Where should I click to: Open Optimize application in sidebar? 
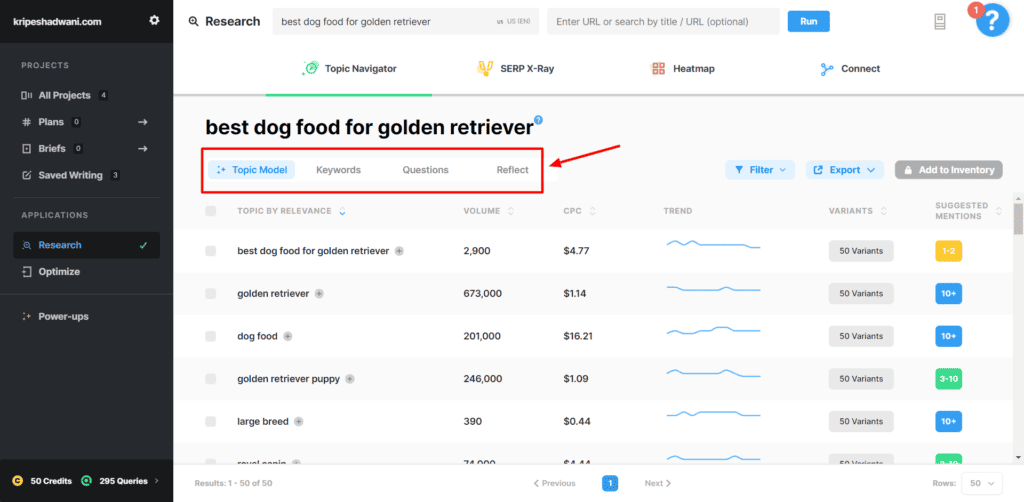coord(86,272)
